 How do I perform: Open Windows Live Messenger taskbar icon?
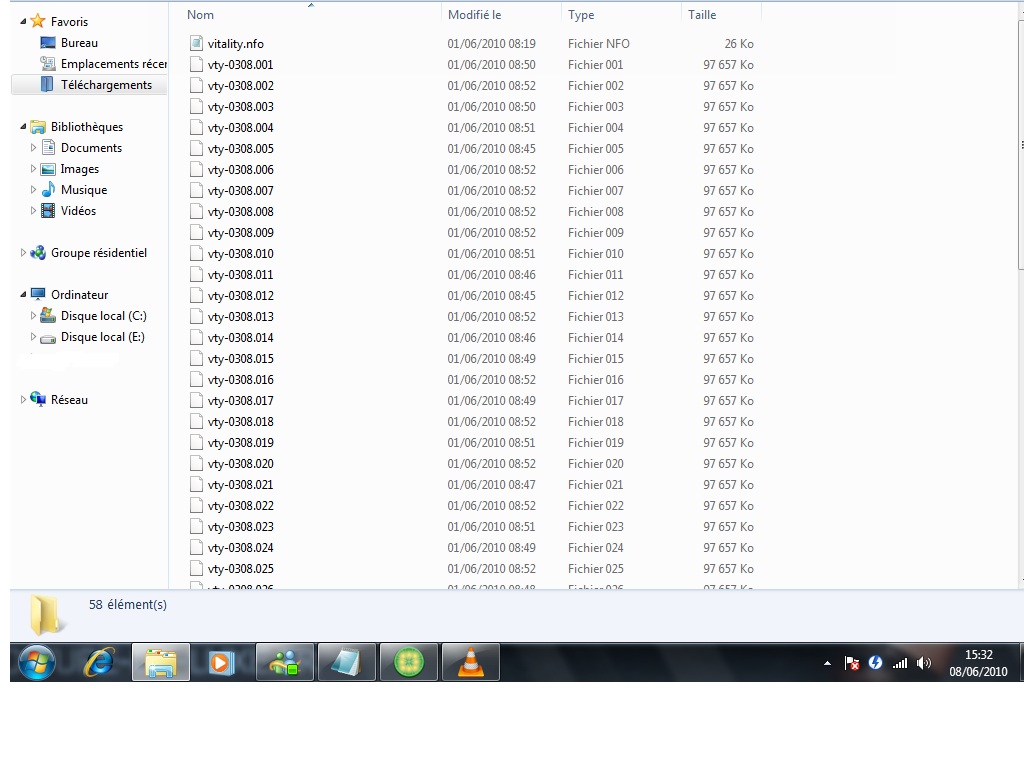coord(285,662)
